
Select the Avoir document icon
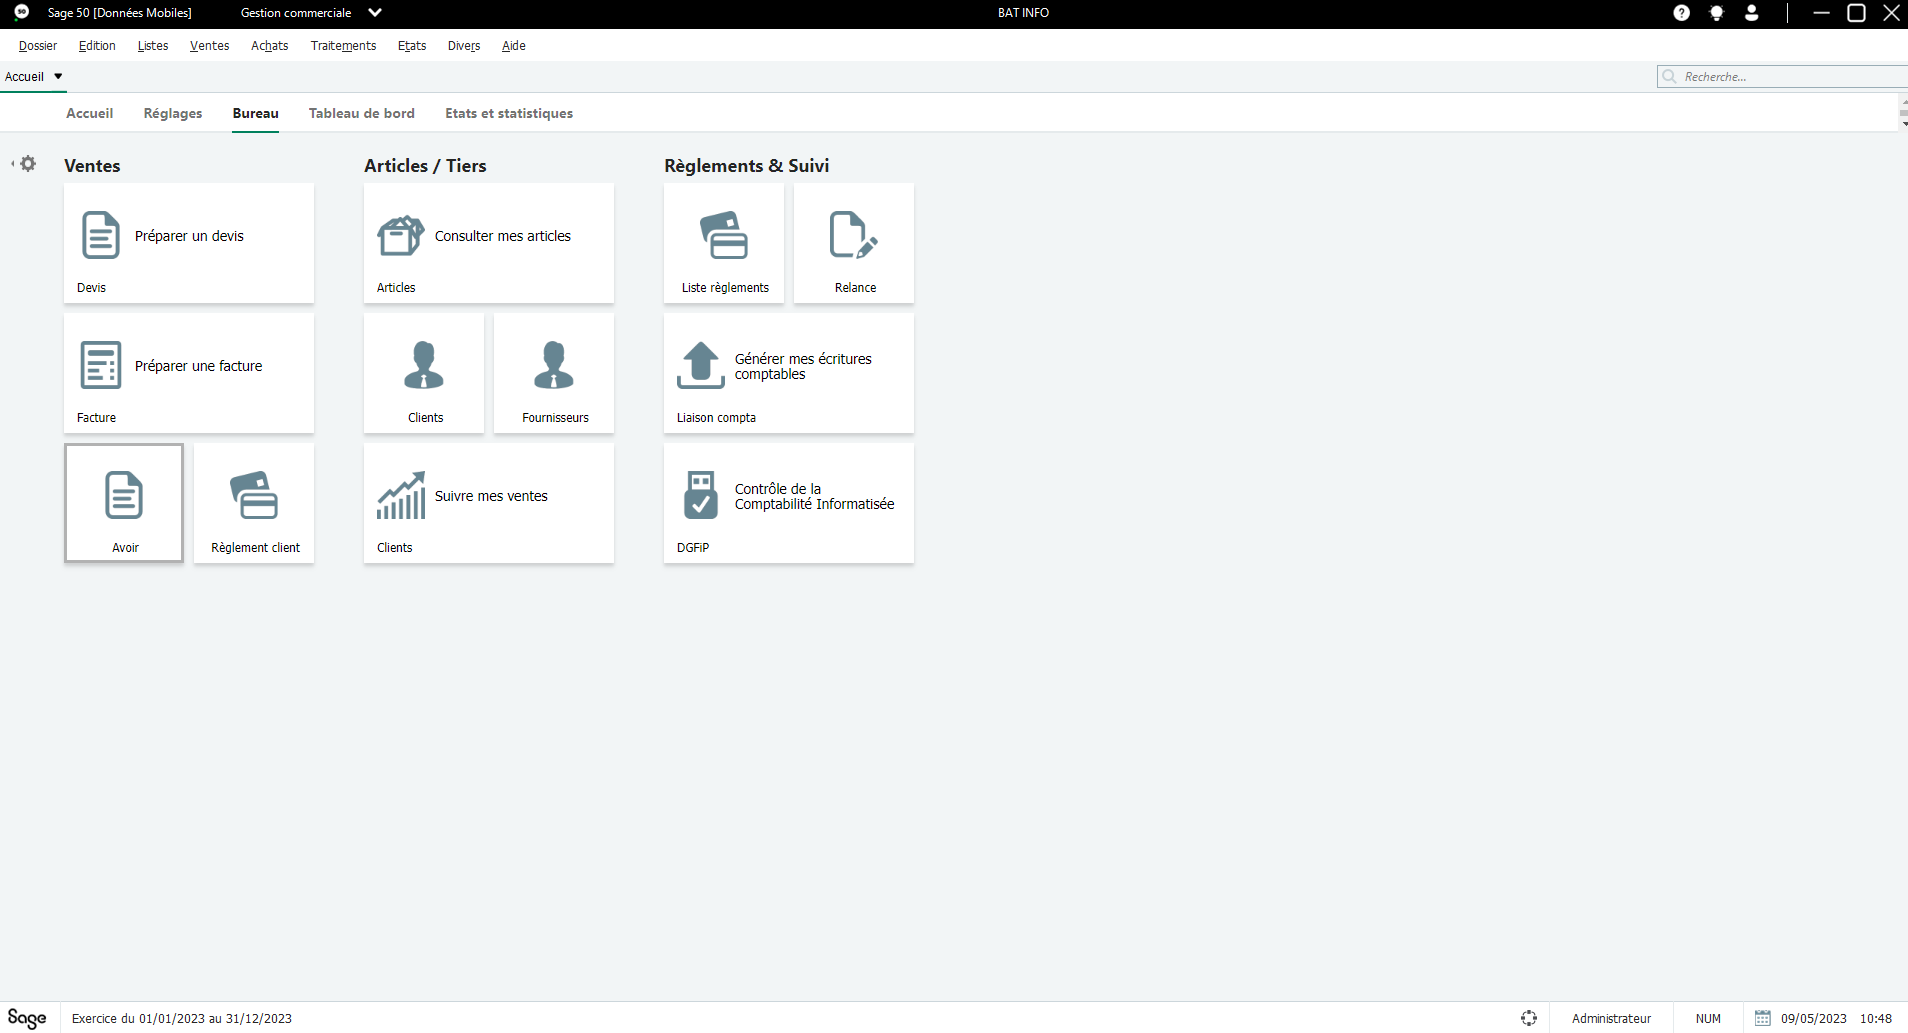(123, 494)
